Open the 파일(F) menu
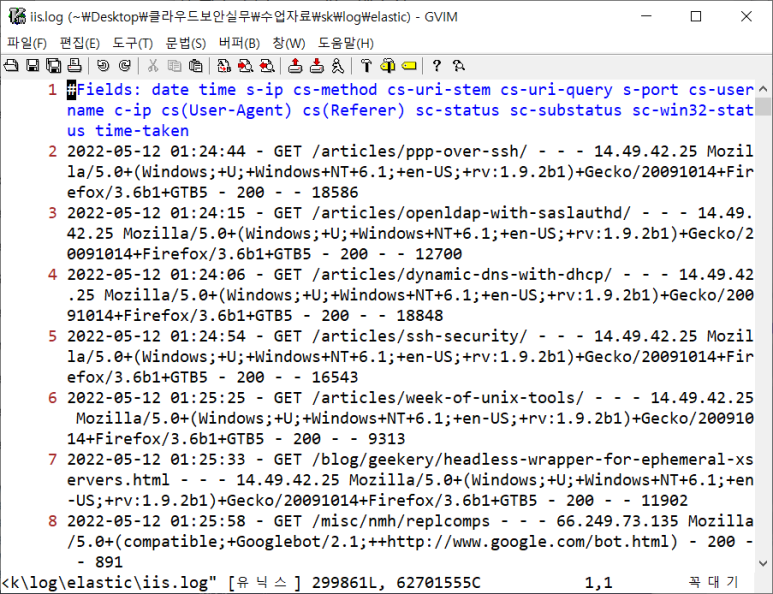The image size is (773, 594). click(27, 43)
